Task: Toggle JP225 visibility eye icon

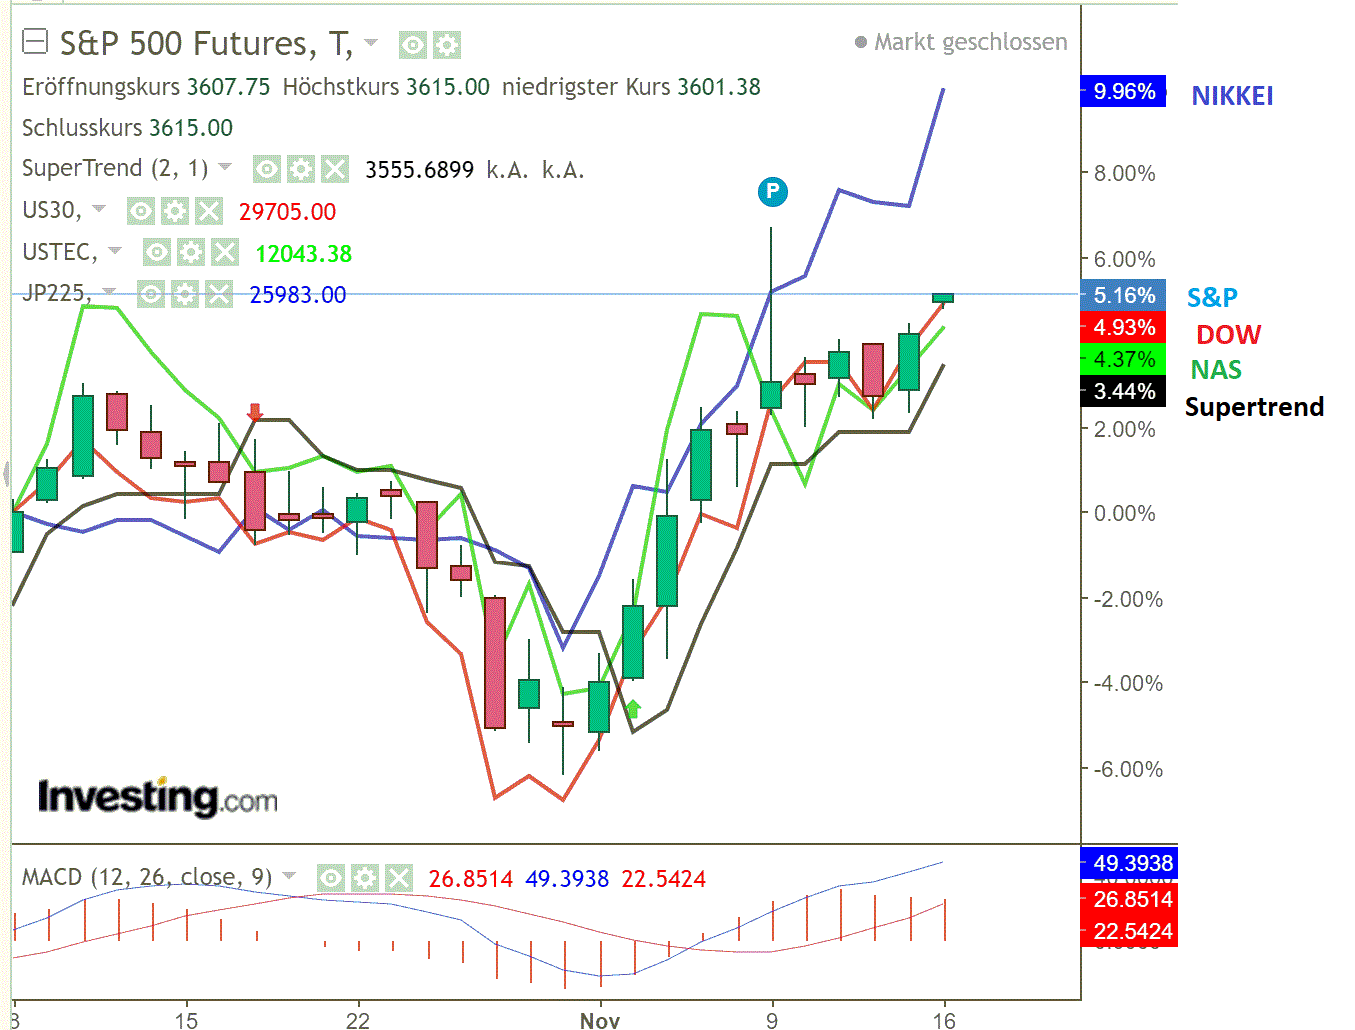Action: click(x=150, y=294)
